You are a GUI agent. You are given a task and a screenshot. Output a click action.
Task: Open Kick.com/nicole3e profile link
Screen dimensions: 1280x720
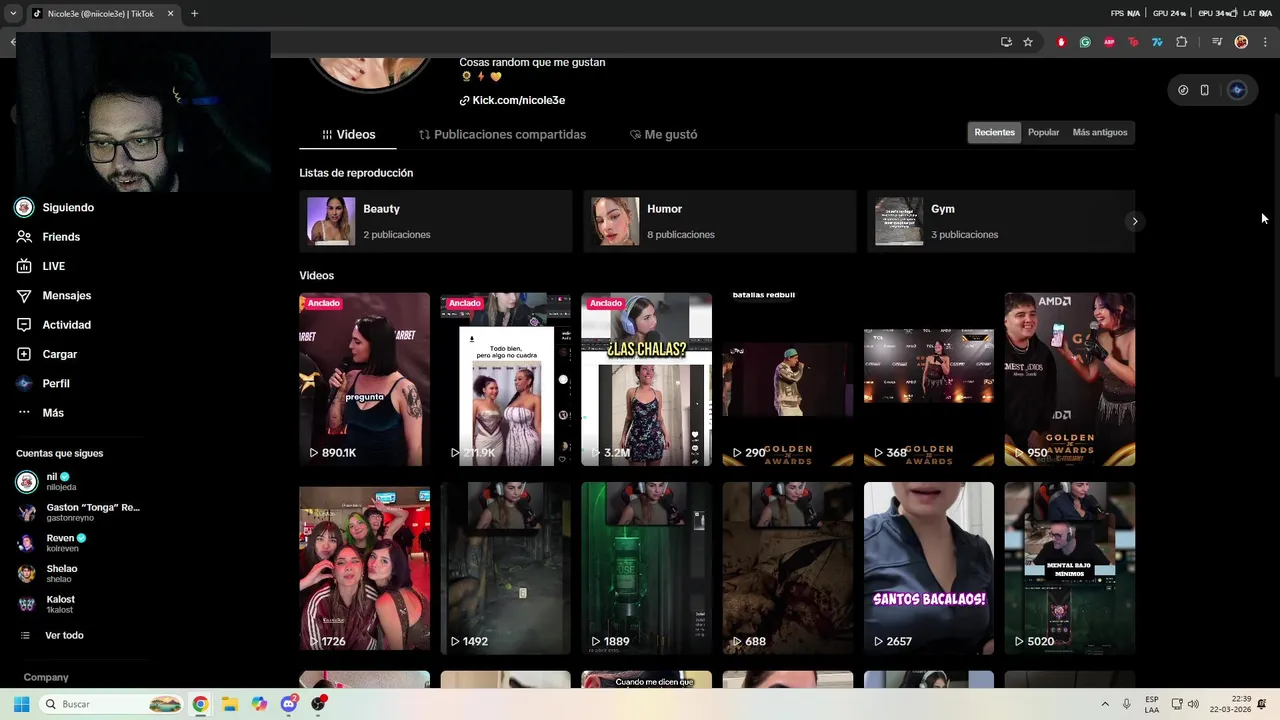[512, 100]
